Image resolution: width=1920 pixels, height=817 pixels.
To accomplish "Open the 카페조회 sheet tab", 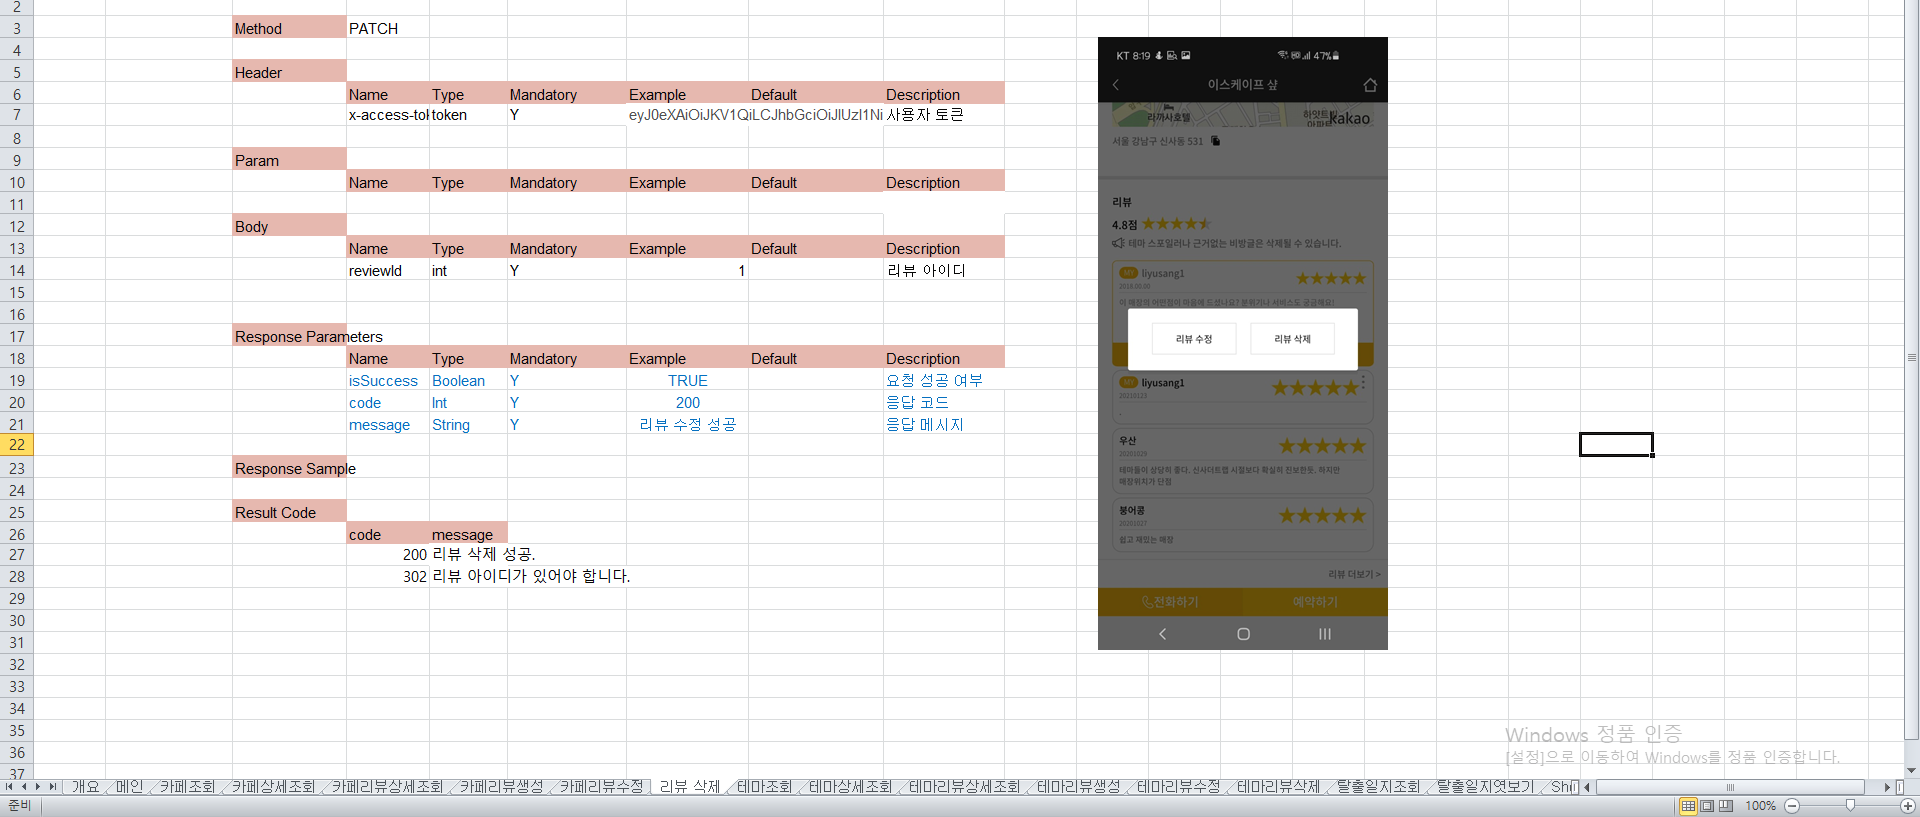I will 187,787.
